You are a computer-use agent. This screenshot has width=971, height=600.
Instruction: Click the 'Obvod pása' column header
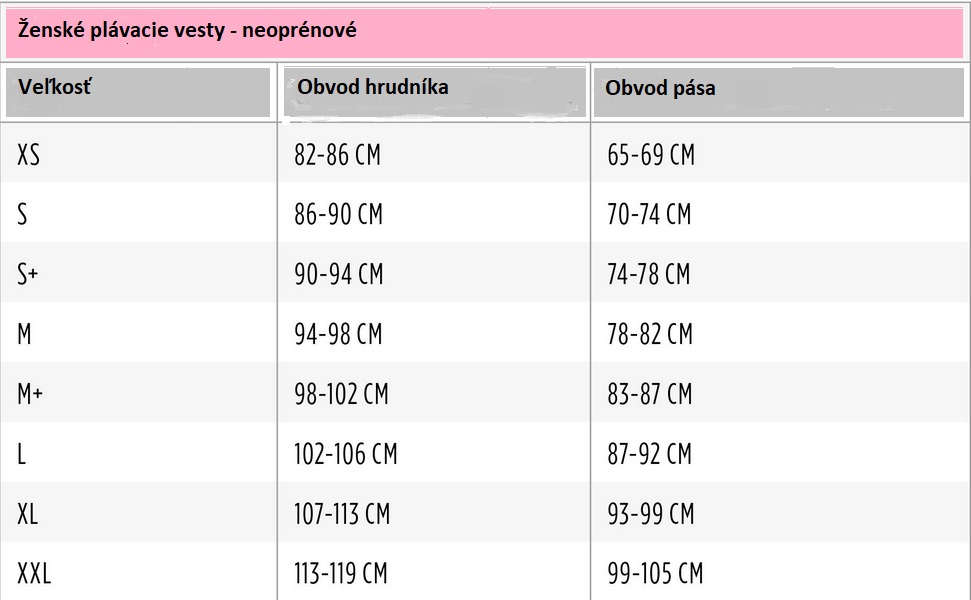(660, 88)
